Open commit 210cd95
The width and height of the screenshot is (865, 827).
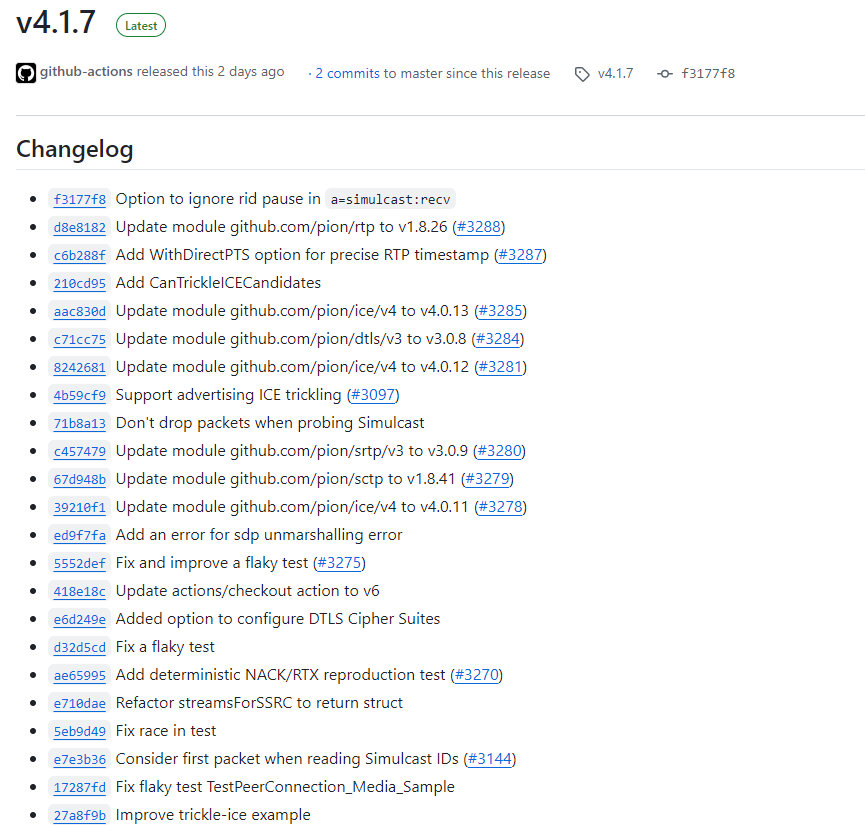coord(79,284)
